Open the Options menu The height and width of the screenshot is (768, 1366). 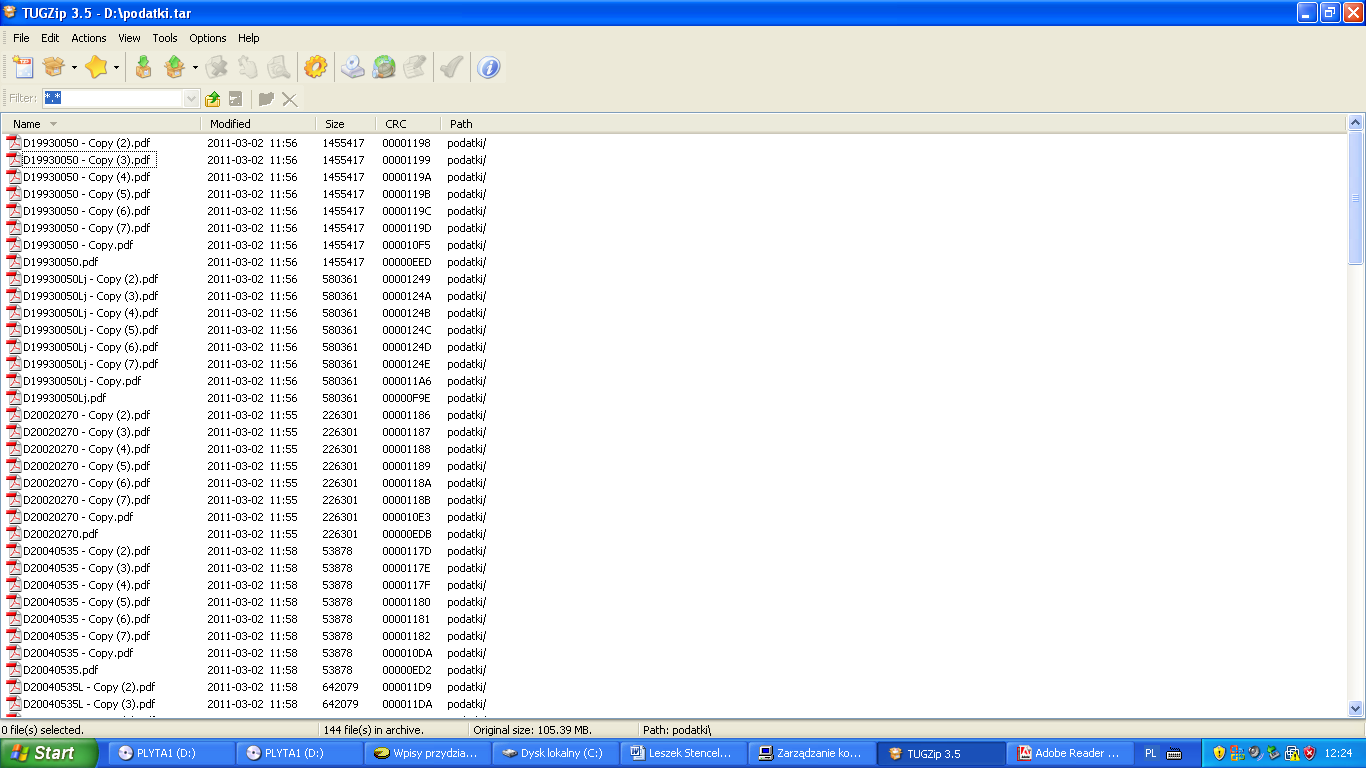(208, 38)
